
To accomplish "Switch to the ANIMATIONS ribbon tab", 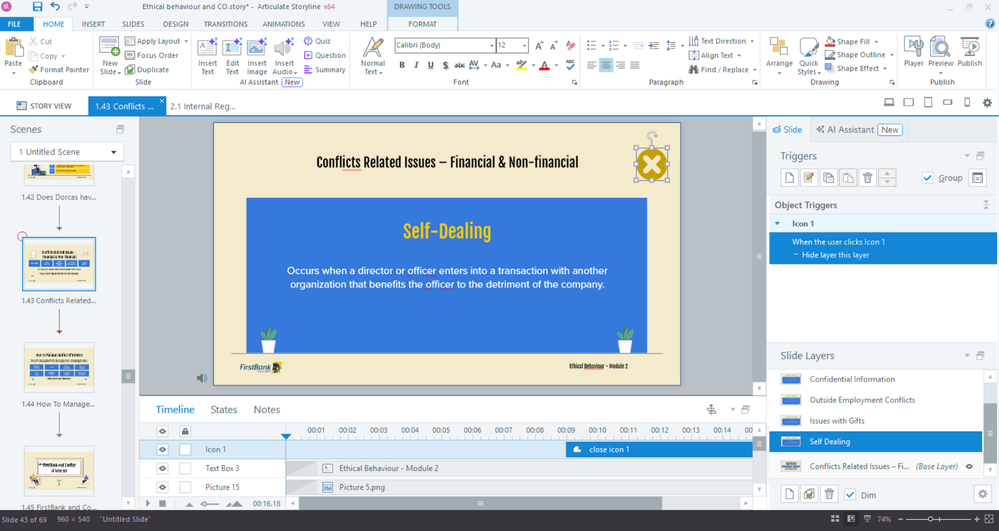I will [x=283, y=24].
